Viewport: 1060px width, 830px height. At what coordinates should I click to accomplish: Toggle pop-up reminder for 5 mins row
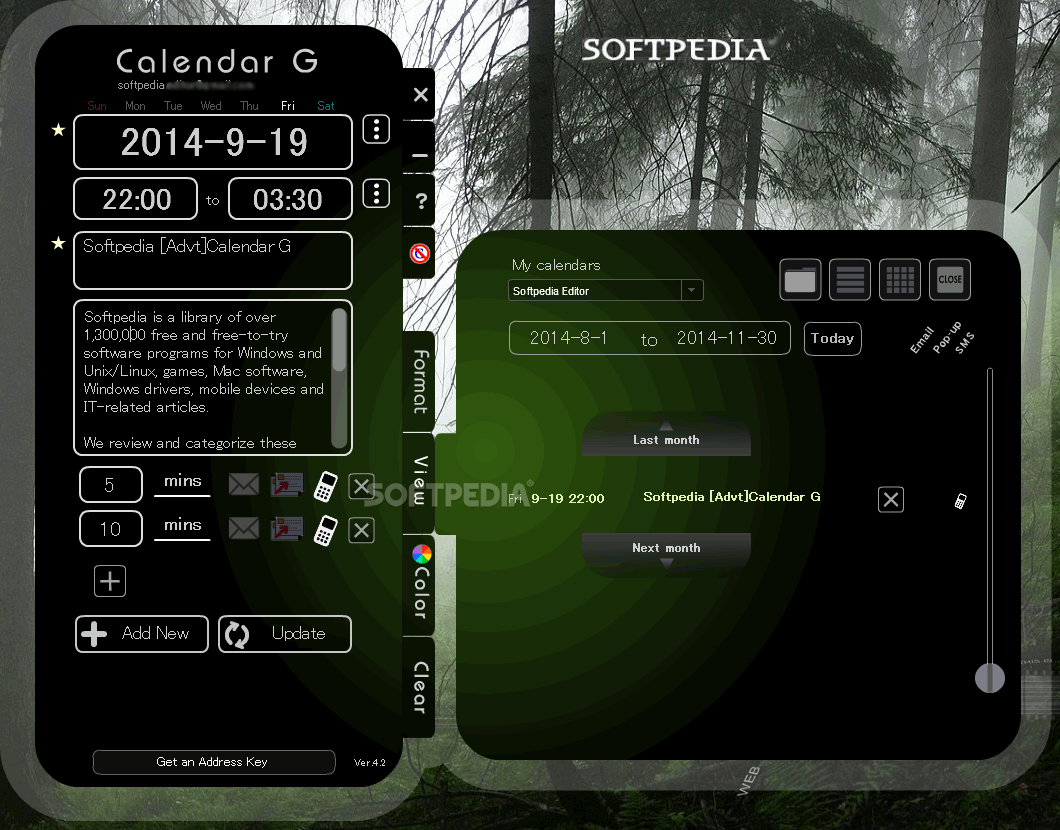(287, 485)
